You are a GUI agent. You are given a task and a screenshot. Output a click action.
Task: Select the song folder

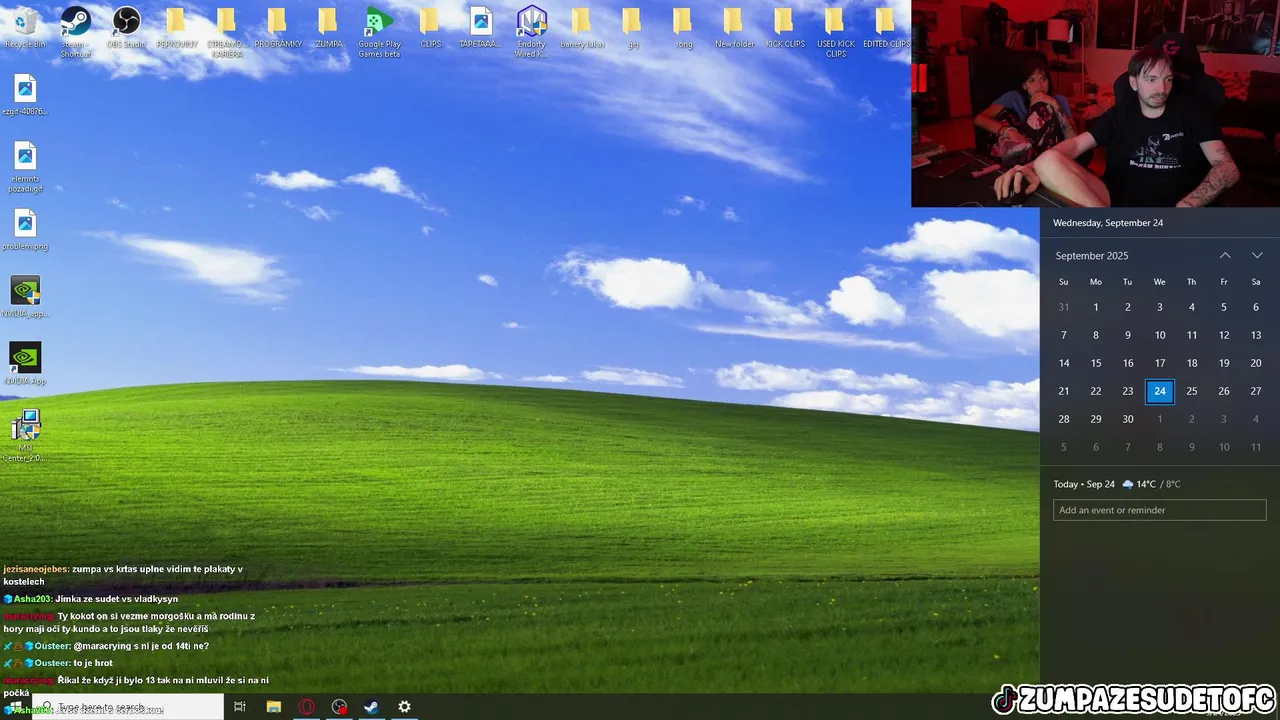683,28
